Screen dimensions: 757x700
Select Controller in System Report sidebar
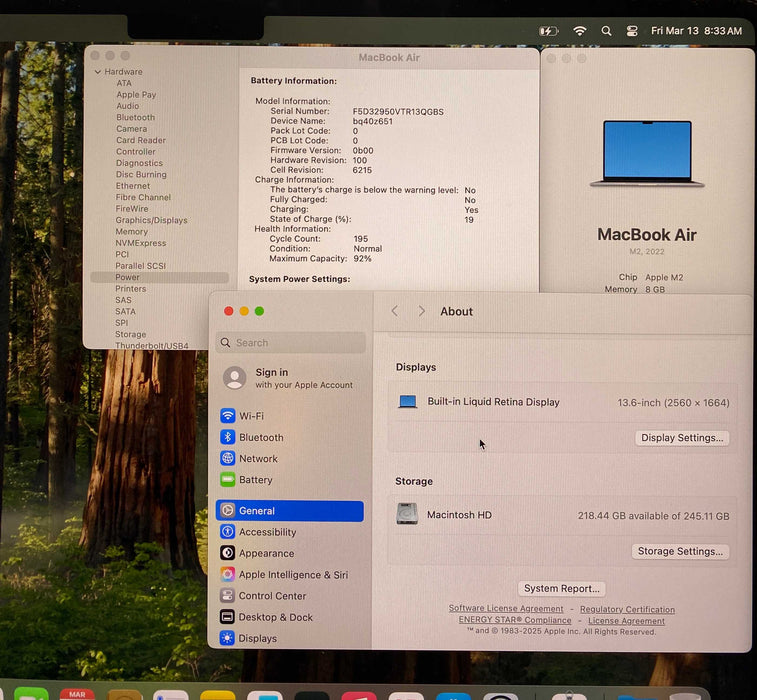136,152
